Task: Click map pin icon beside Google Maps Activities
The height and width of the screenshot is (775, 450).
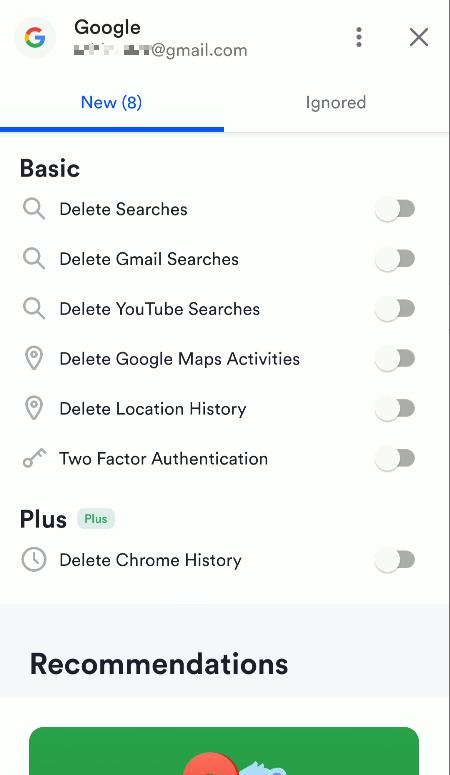Action: coord(34,358)
